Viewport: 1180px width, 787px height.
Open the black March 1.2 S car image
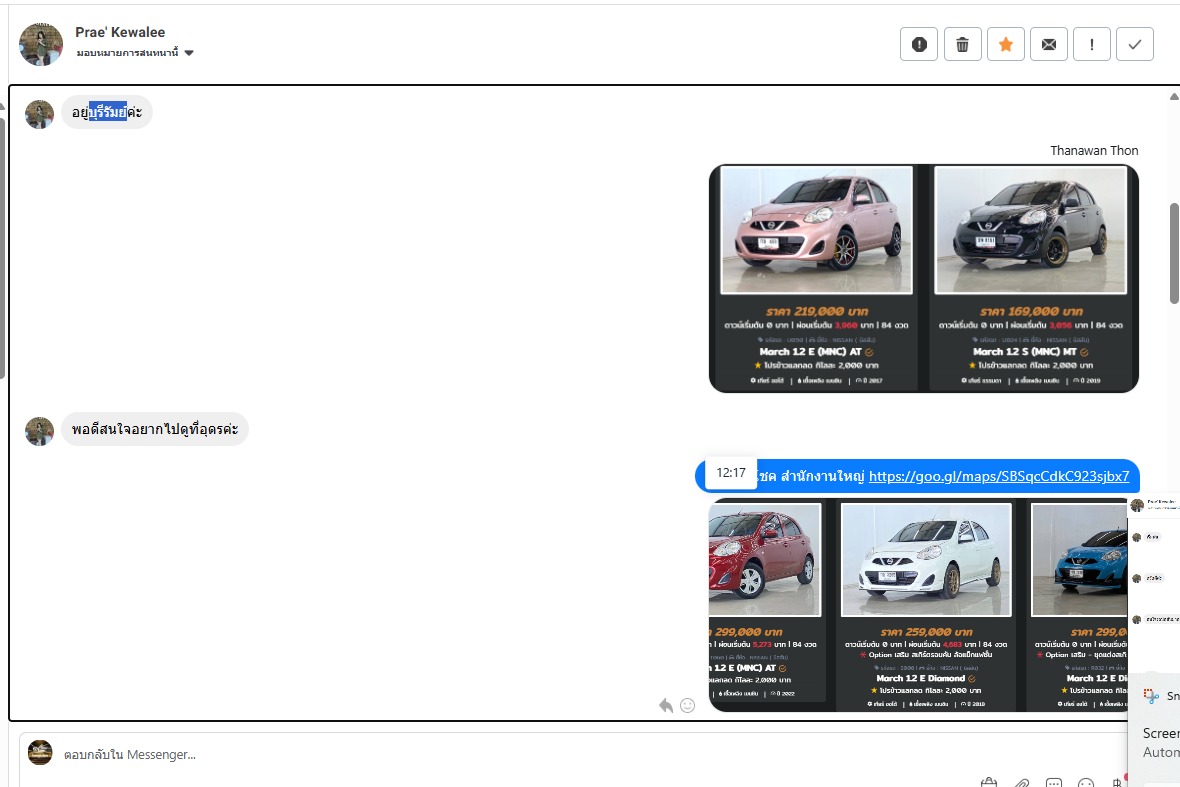(x=1030, y=230)
